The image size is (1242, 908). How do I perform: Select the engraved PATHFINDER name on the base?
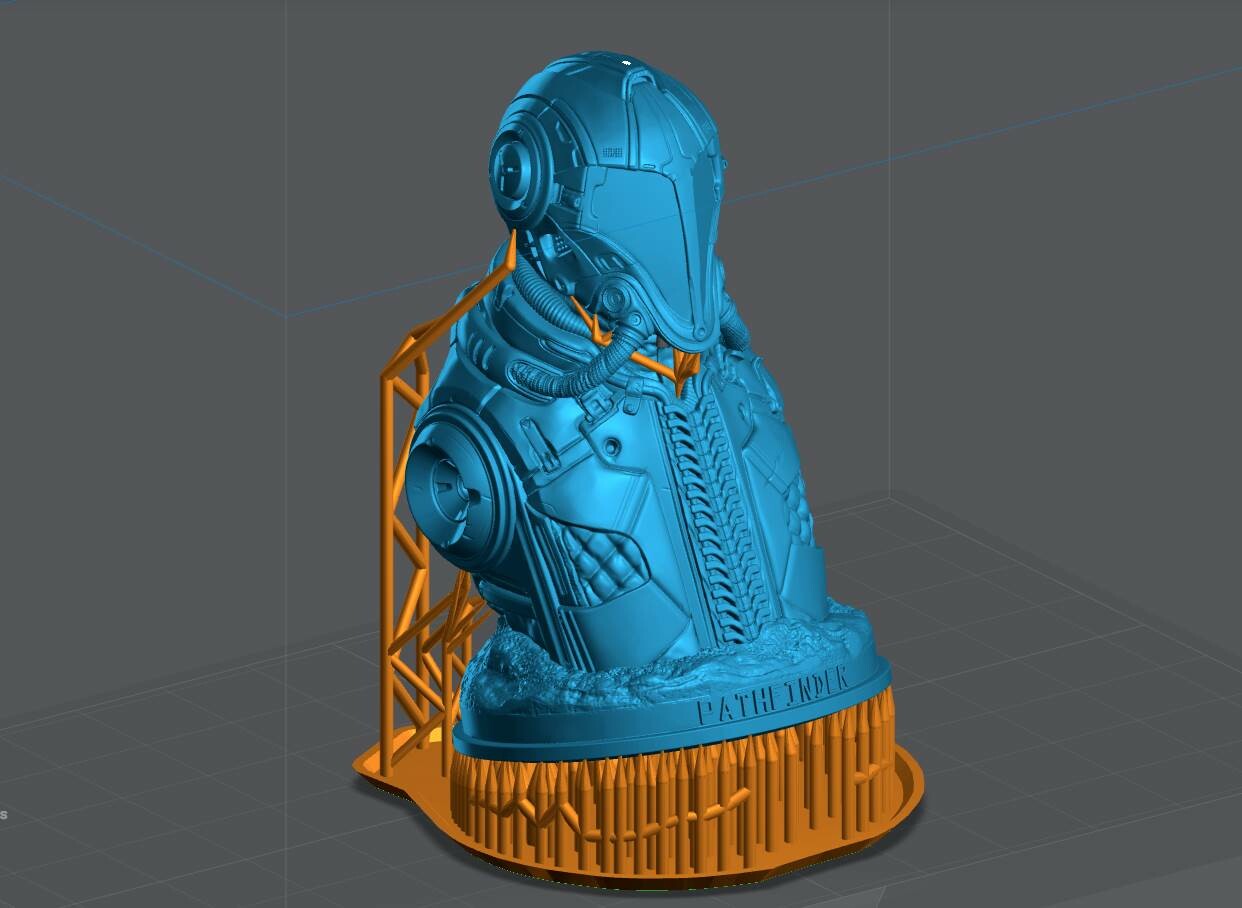tap(775, 695)
